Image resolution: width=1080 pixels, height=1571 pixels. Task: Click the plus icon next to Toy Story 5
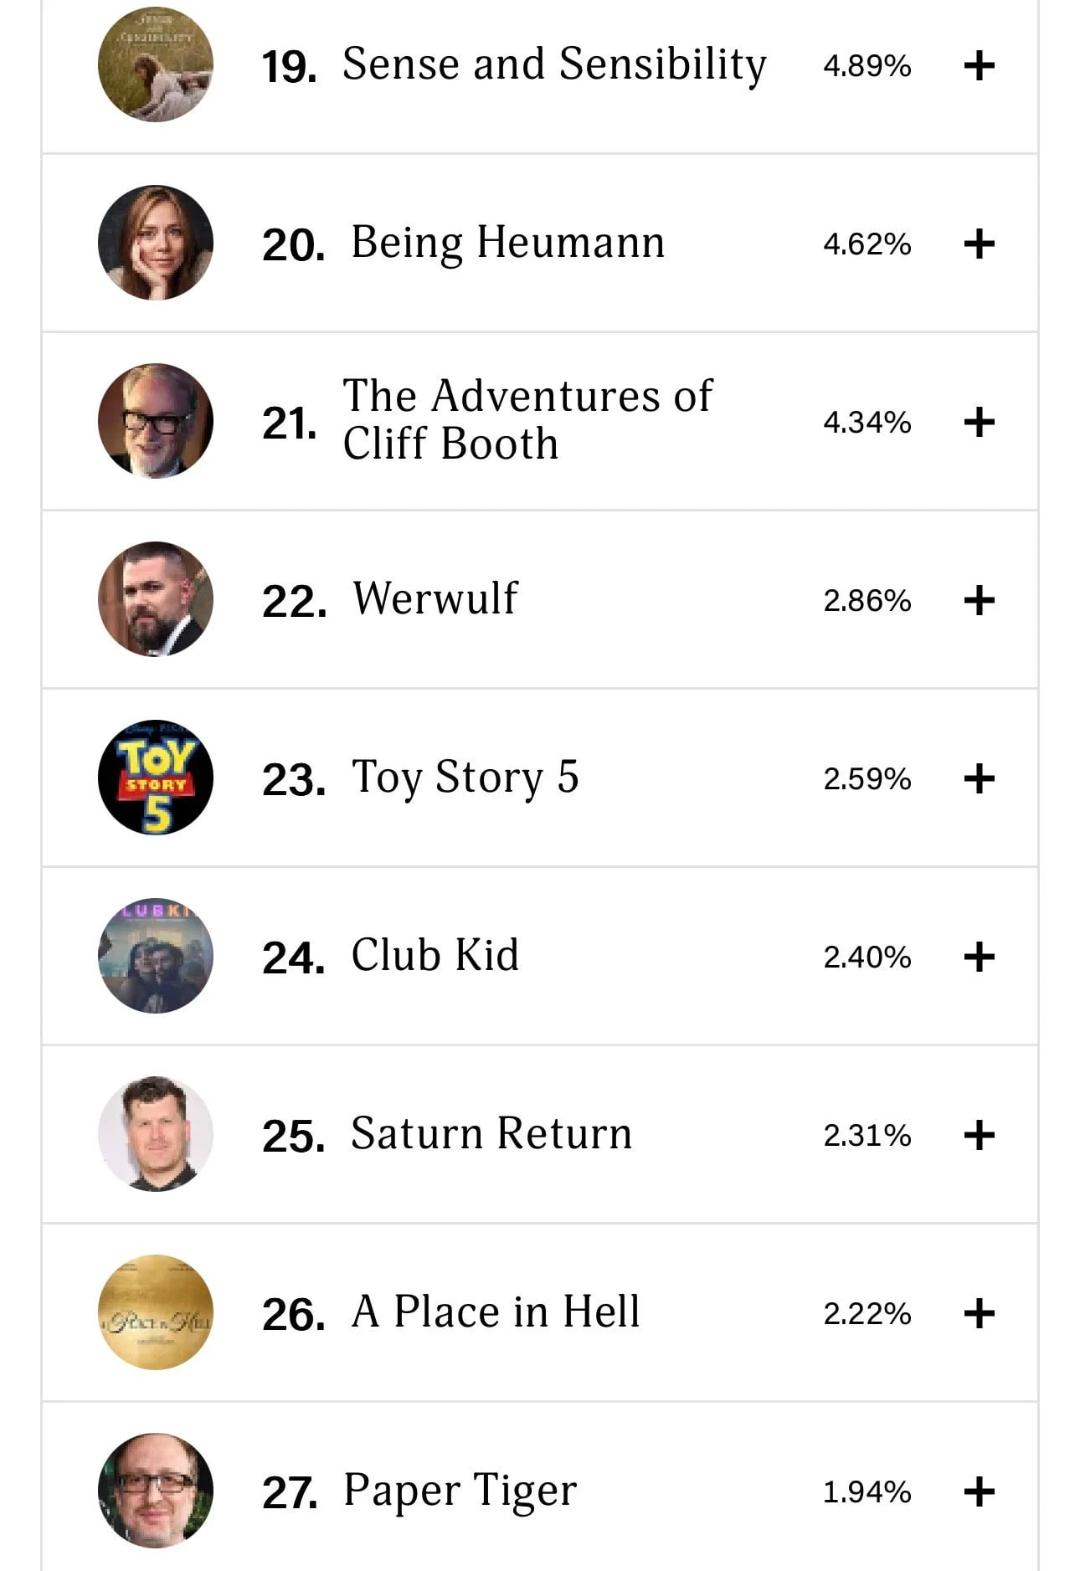click(x=979, y=778)
